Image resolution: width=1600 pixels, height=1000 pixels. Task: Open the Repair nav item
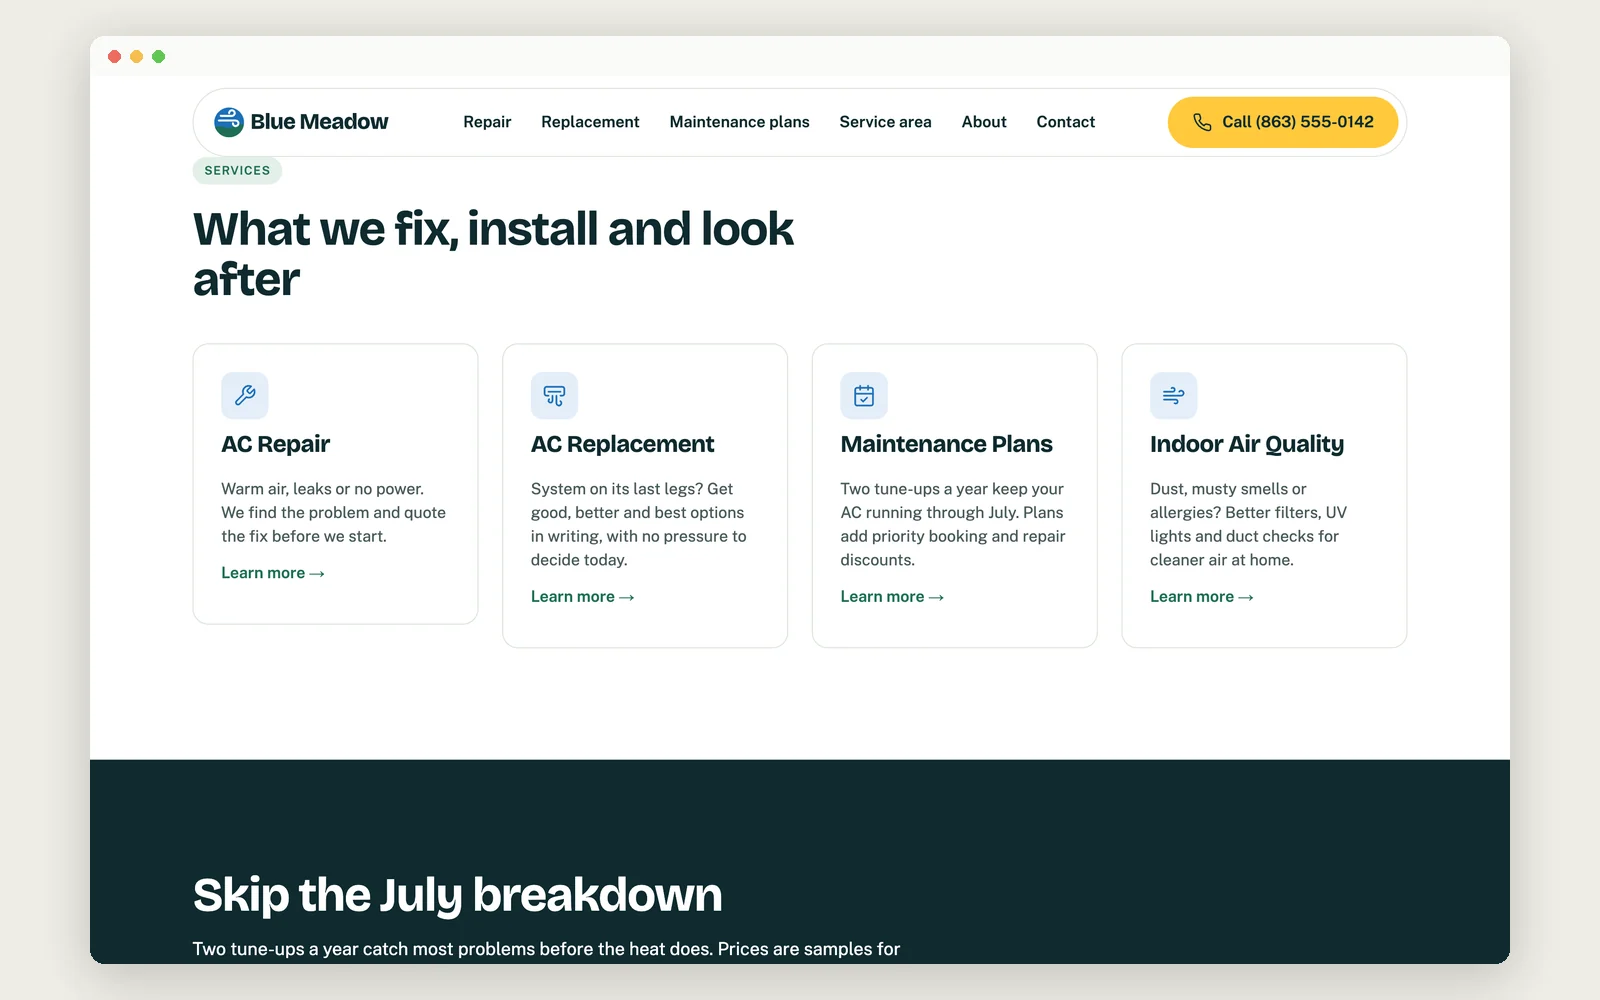point(487,122)
